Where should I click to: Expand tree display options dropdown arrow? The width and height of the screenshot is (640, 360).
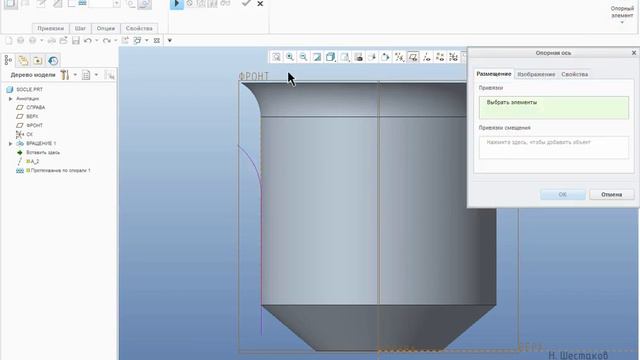pyautogui.click(x=96, y=75)
